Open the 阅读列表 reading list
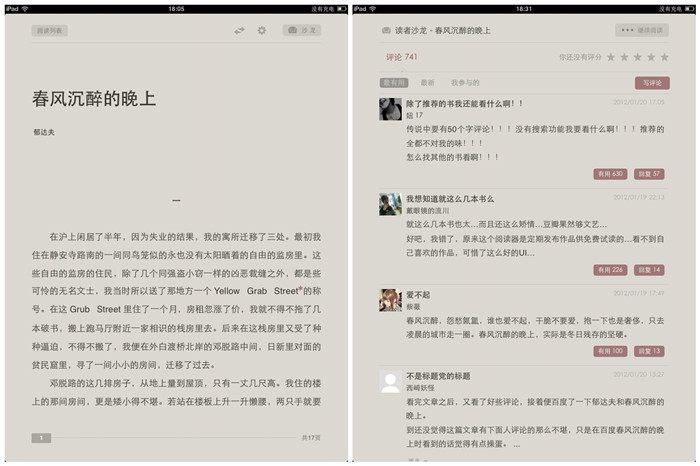The width and height of the screenshot is (700, 466). pos(52,31)
